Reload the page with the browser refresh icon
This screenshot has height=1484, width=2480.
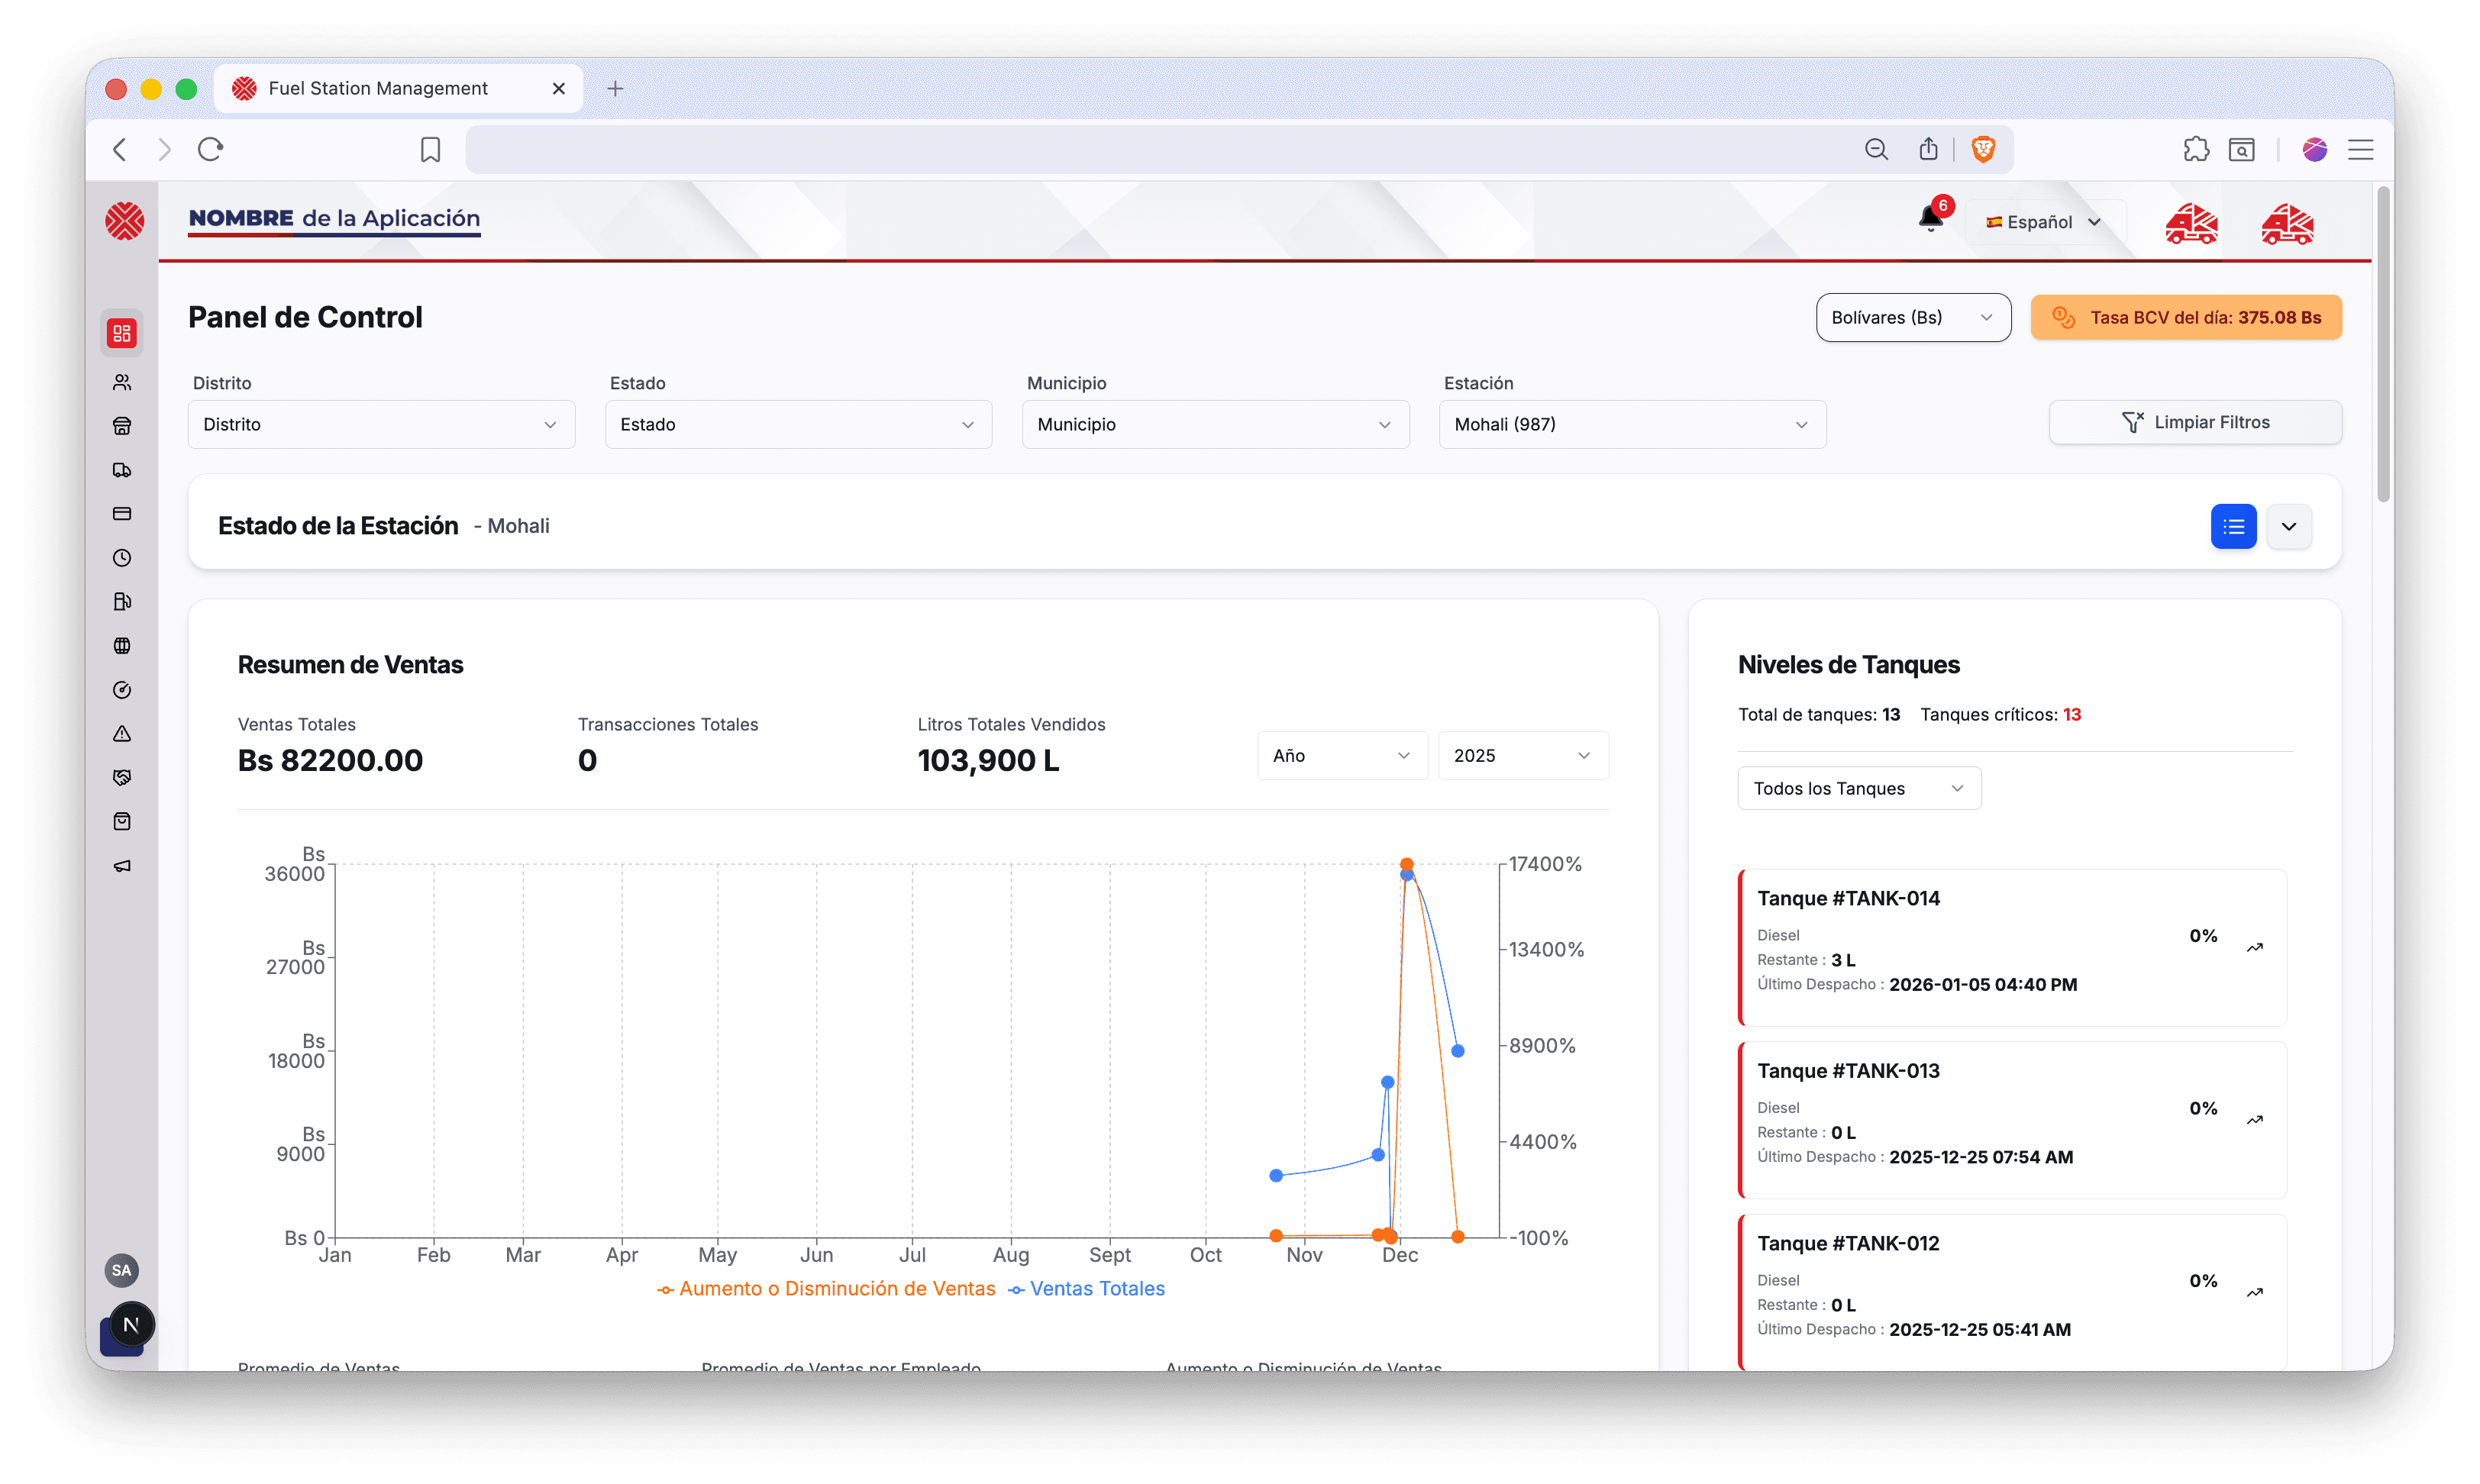210,149
